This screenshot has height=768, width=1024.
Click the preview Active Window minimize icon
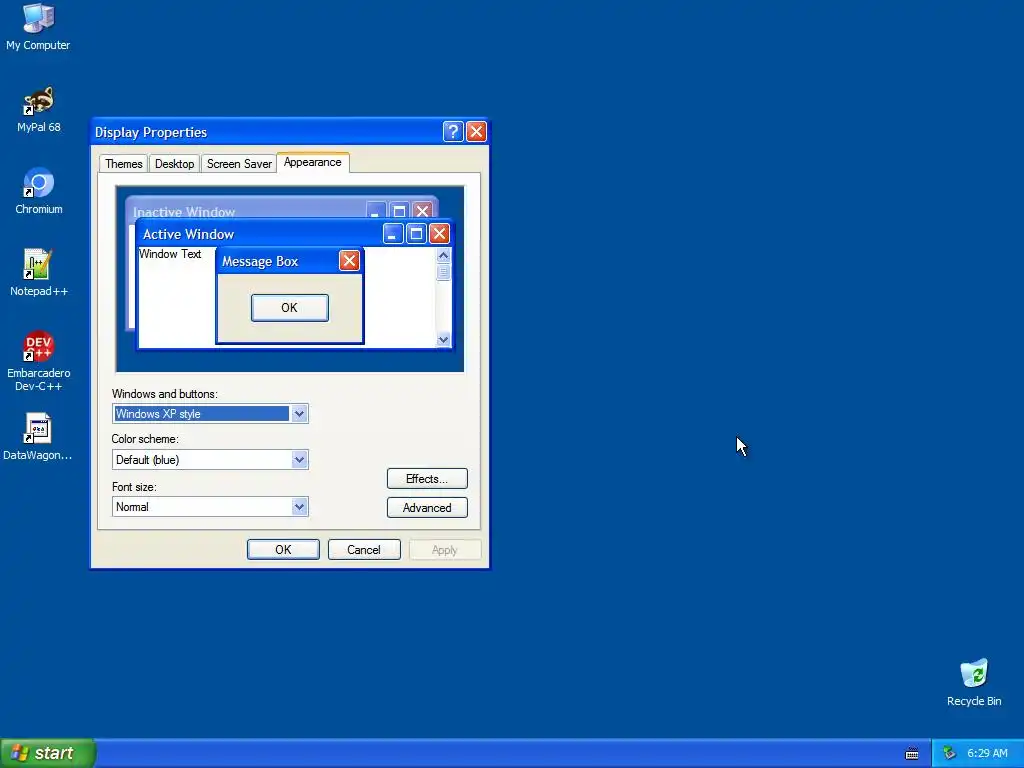click(x=392, y=234)
